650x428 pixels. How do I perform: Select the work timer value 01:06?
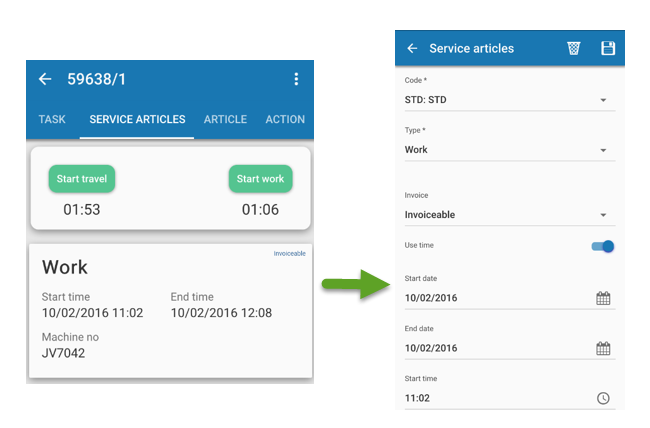tap(260, 209)
